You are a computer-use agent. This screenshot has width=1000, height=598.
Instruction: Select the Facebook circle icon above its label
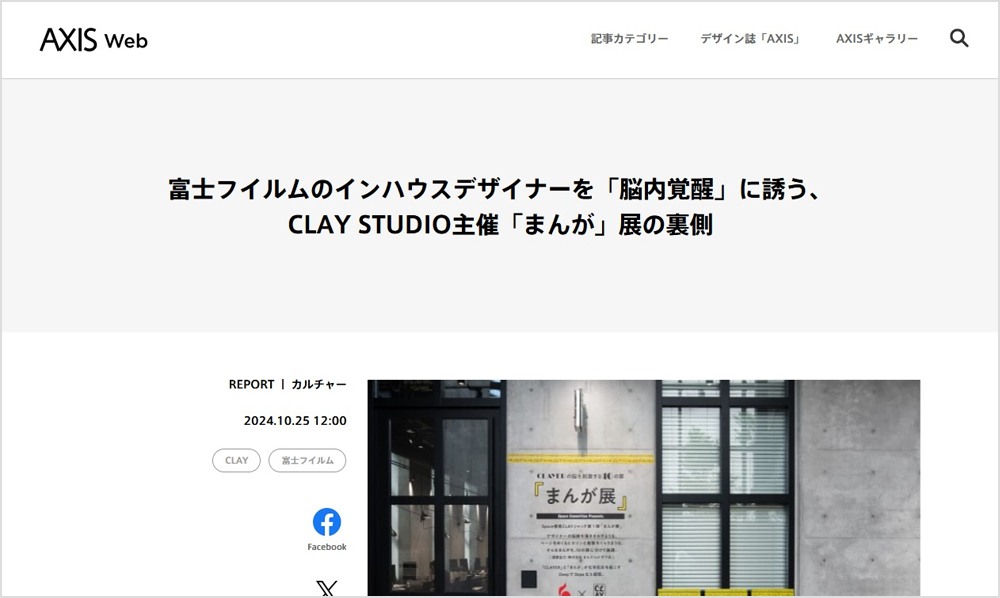[326, 522]
